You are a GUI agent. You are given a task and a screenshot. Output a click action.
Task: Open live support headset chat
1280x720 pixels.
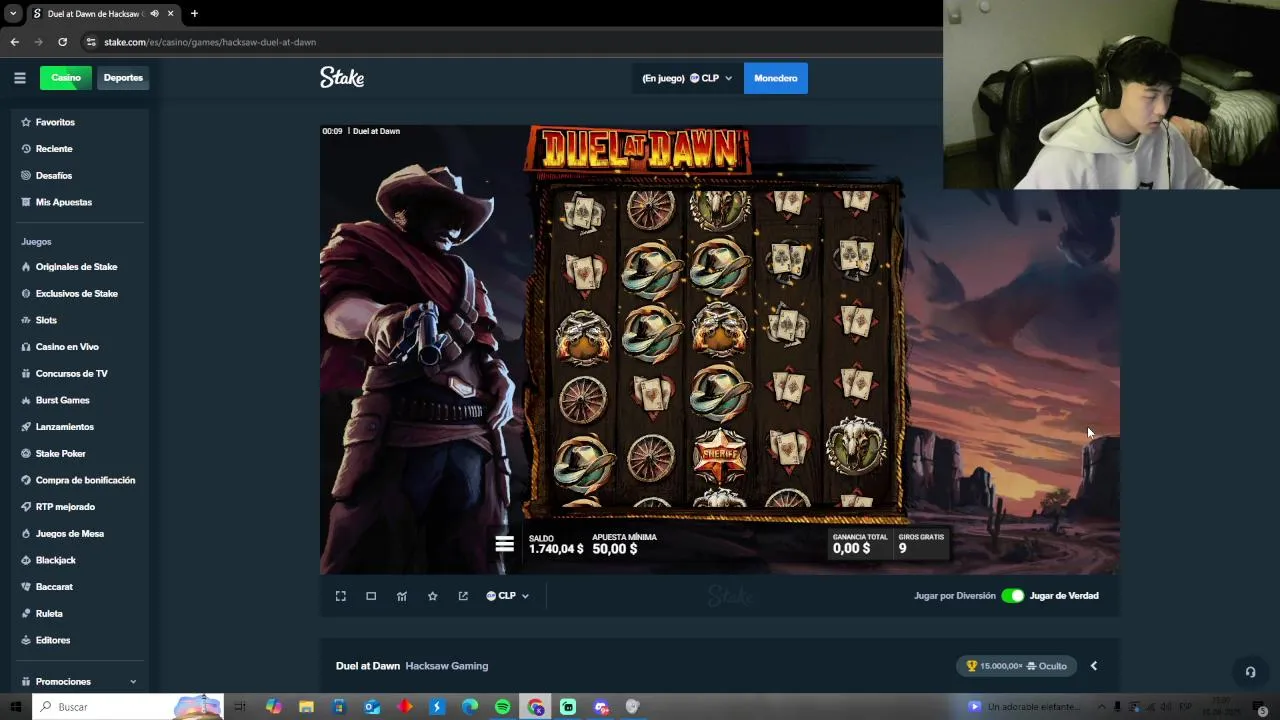(x=1250, y=672)
